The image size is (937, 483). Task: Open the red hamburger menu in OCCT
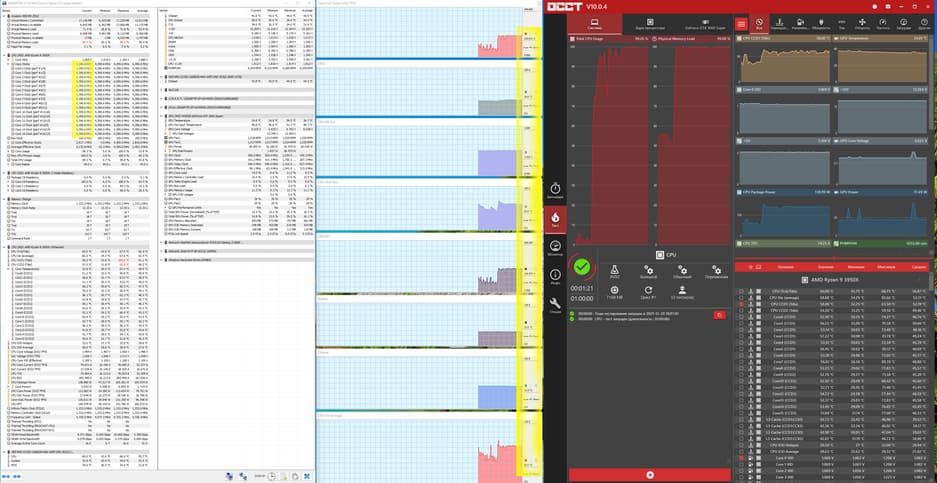(741, 25)
